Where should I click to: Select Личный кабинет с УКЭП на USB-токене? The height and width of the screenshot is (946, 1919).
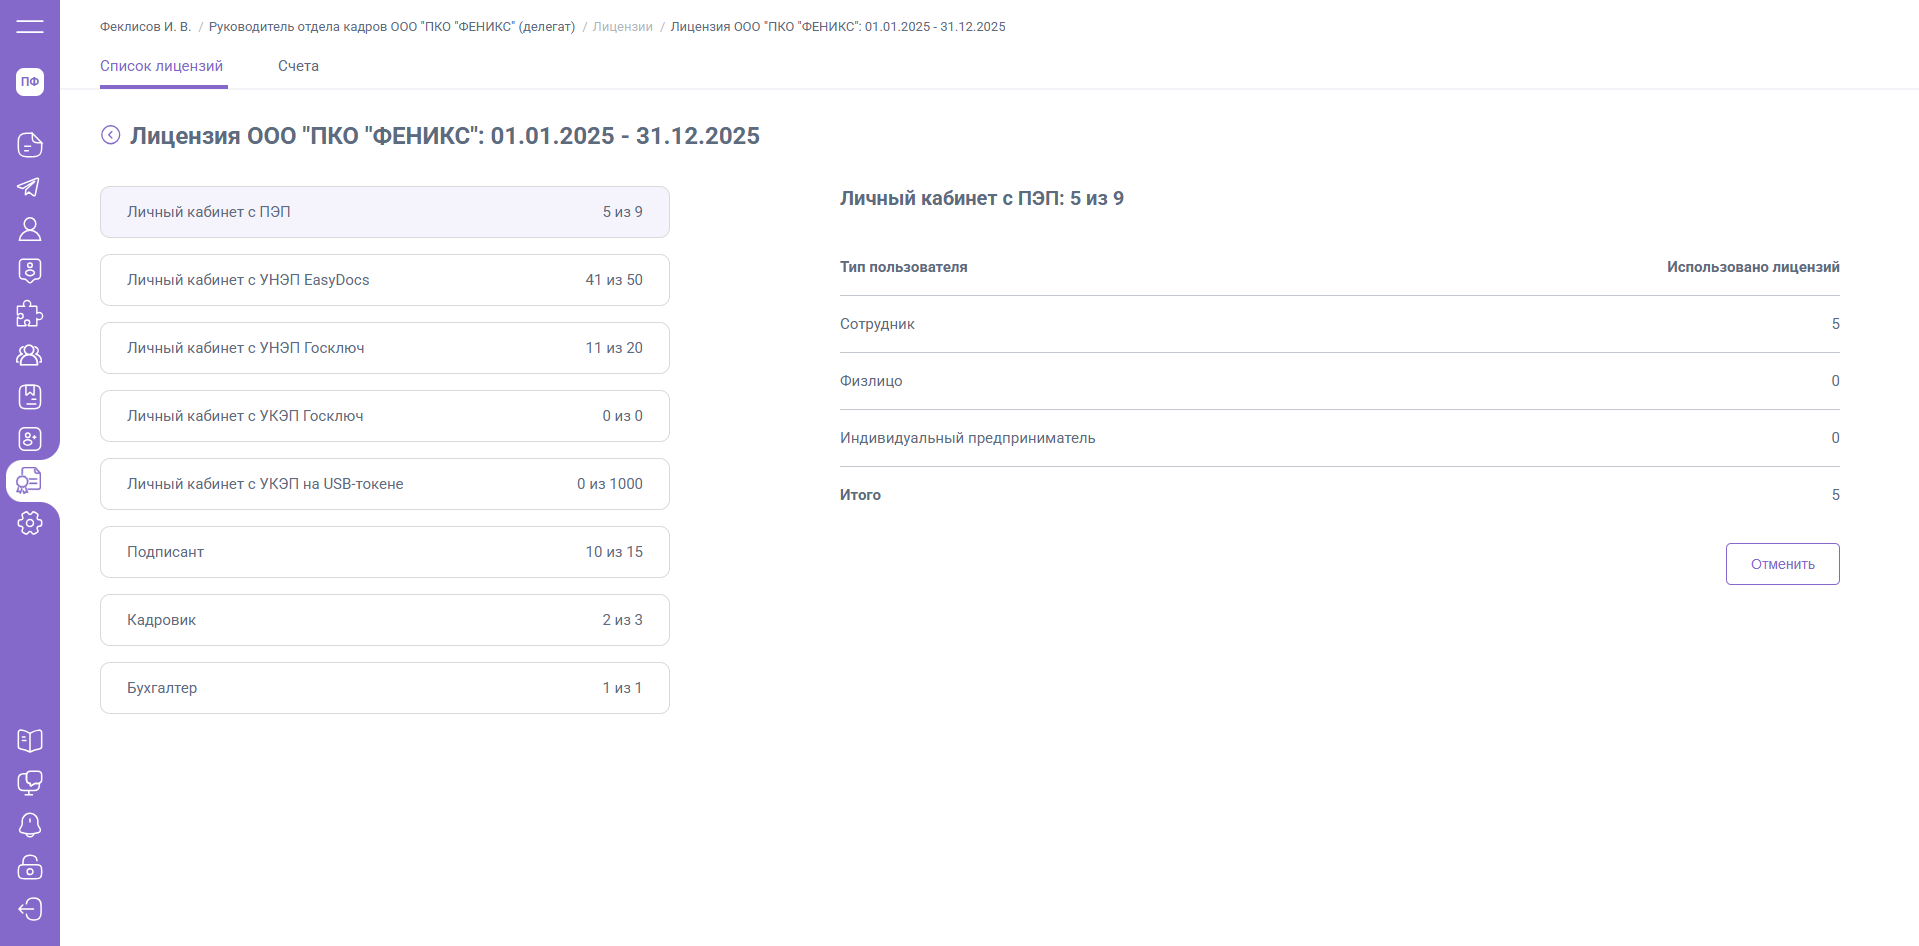pos(384,484)
